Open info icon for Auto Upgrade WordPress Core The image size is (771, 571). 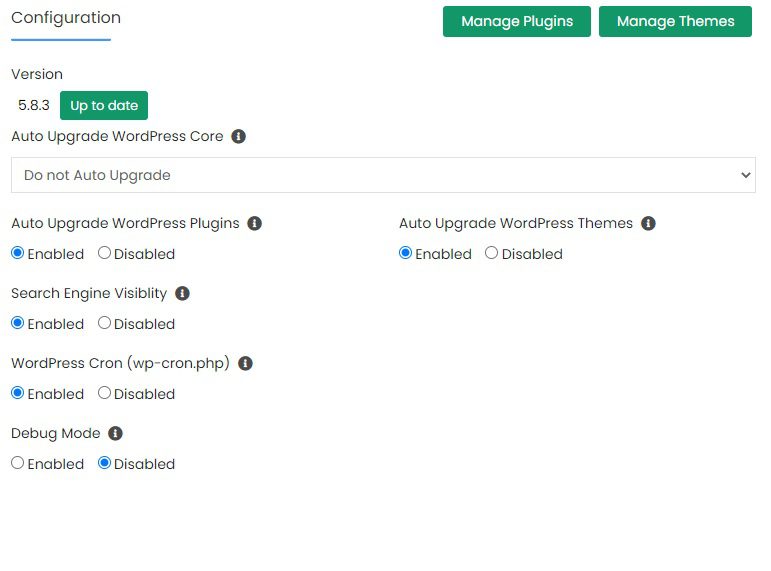click(x=238, y=136)
